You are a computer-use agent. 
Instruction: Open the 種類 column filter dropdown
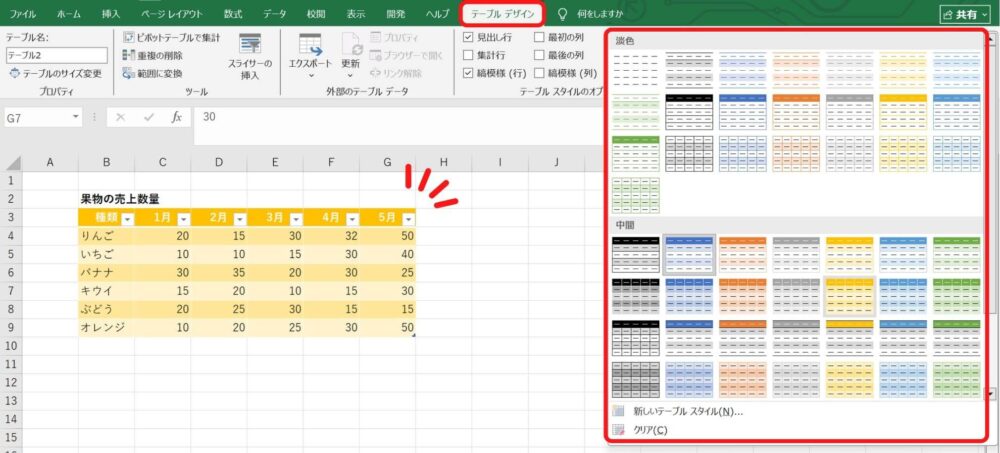click(x=128, y=219)
